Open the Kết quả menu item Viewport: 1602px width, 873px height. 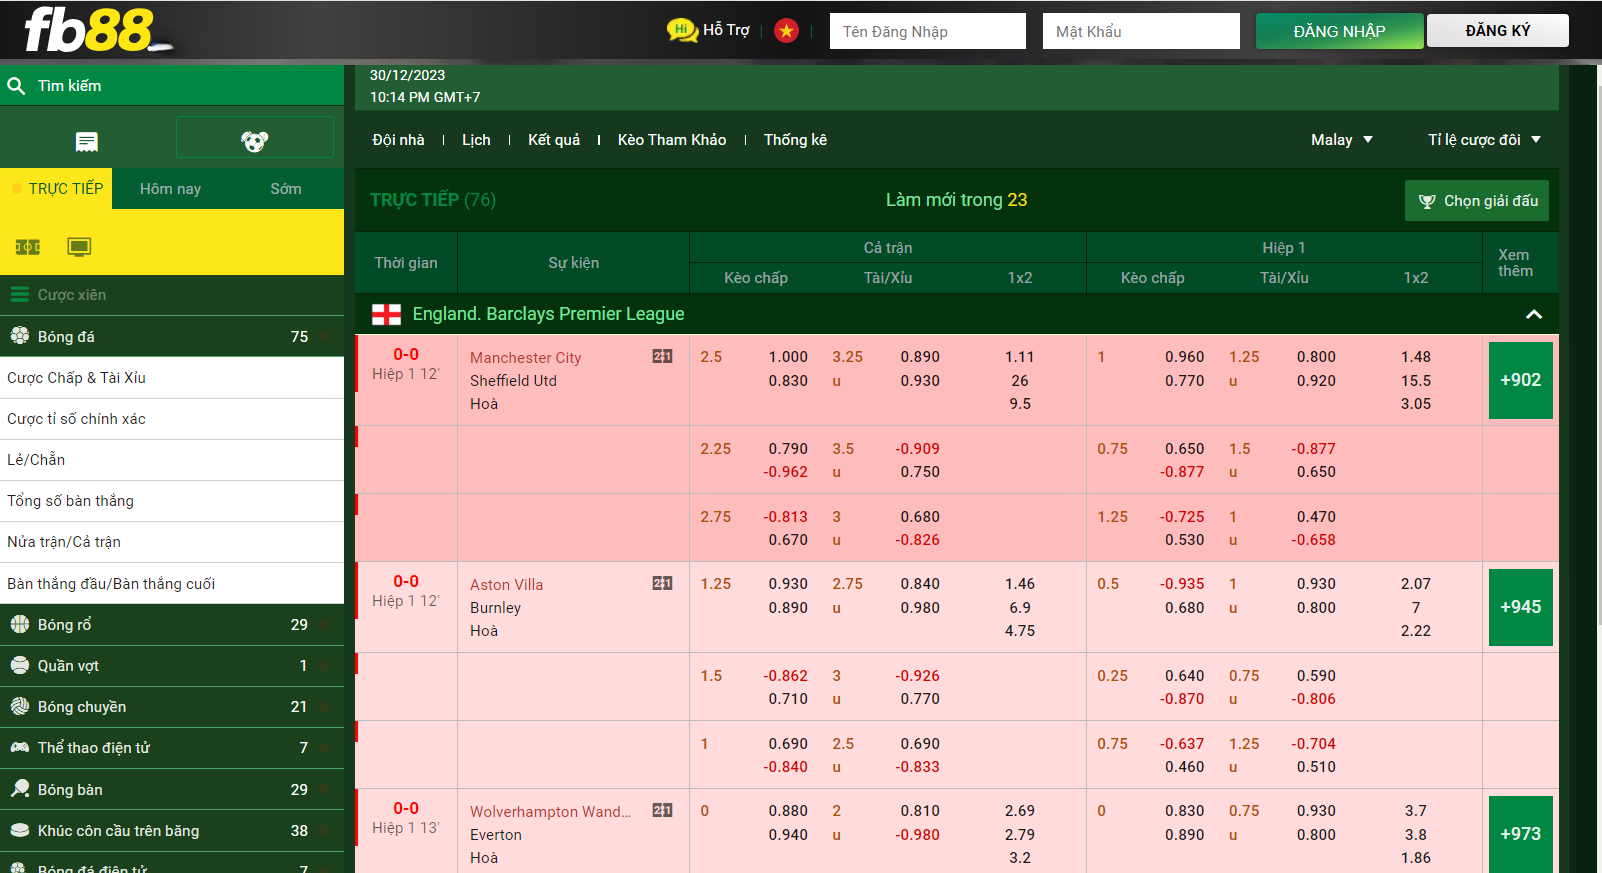click(554, 140)
